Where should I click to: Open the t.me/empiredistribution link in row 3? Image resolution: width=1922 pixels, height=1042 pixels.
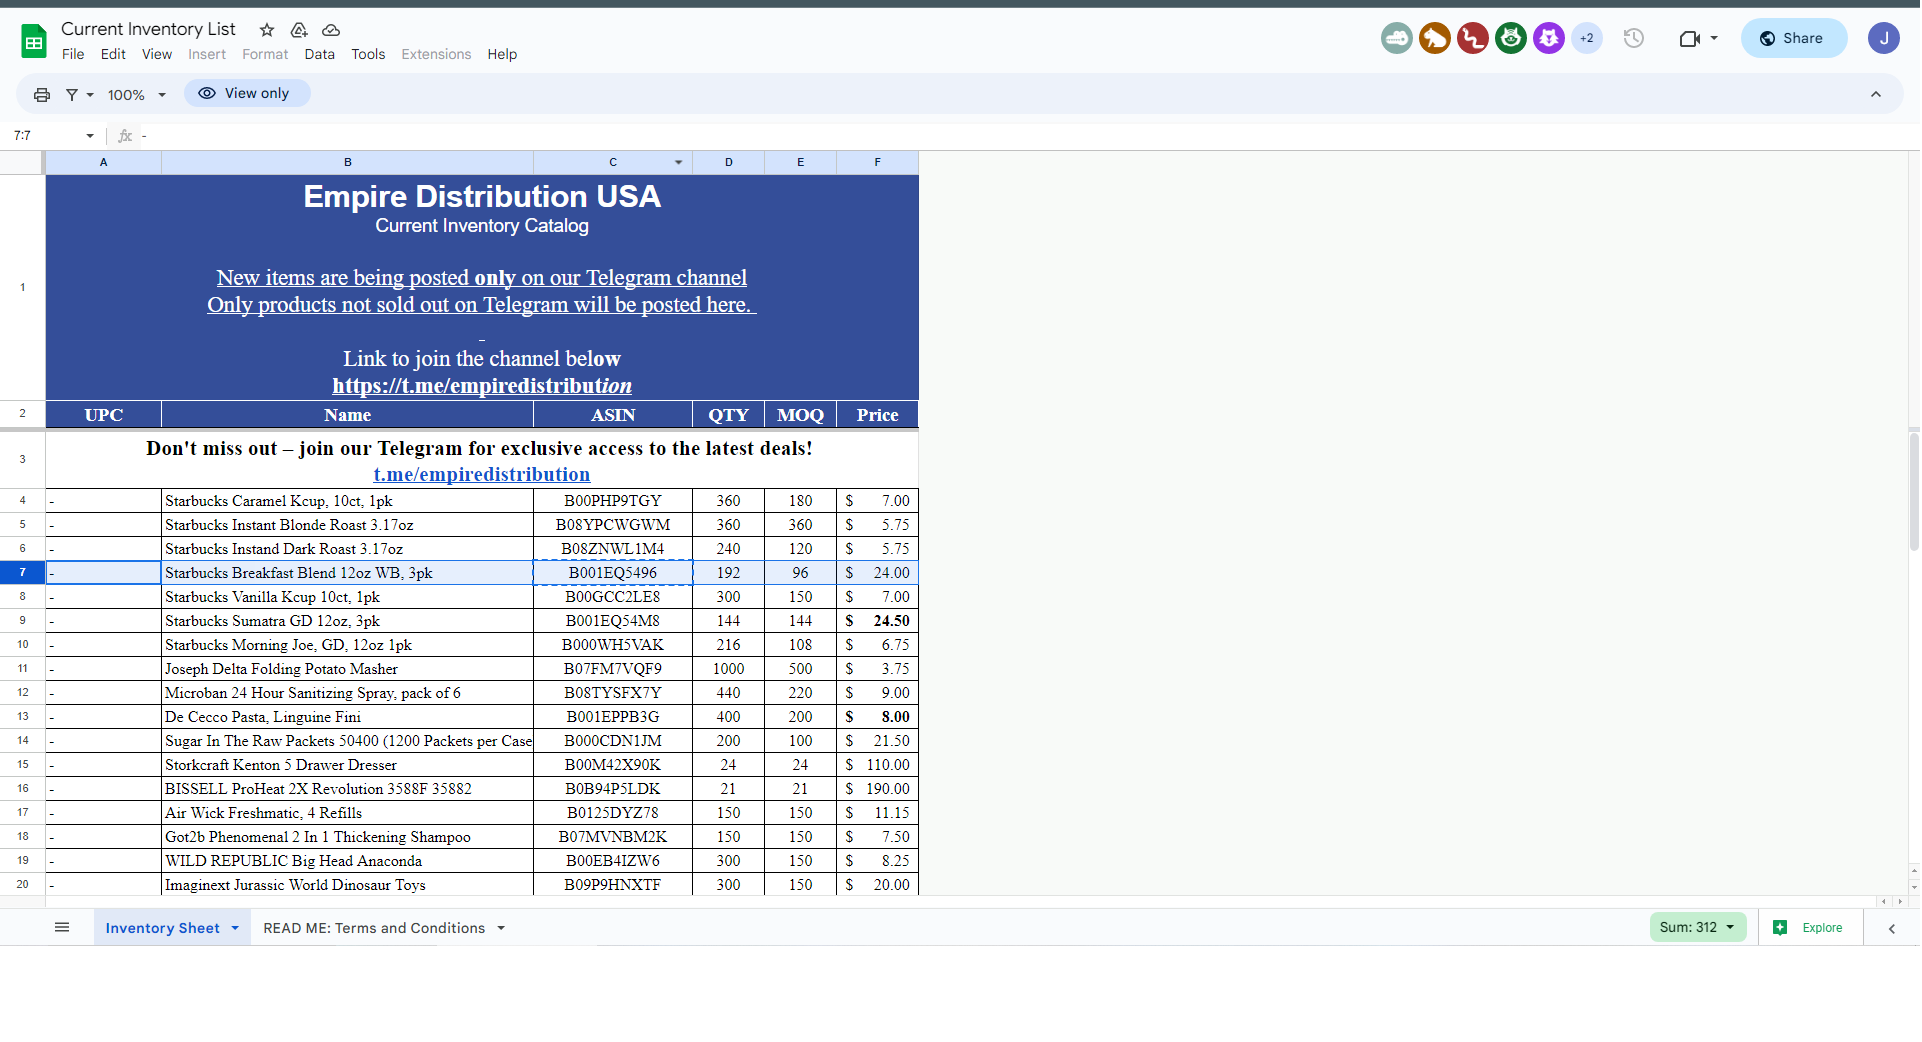click(482, 475)
